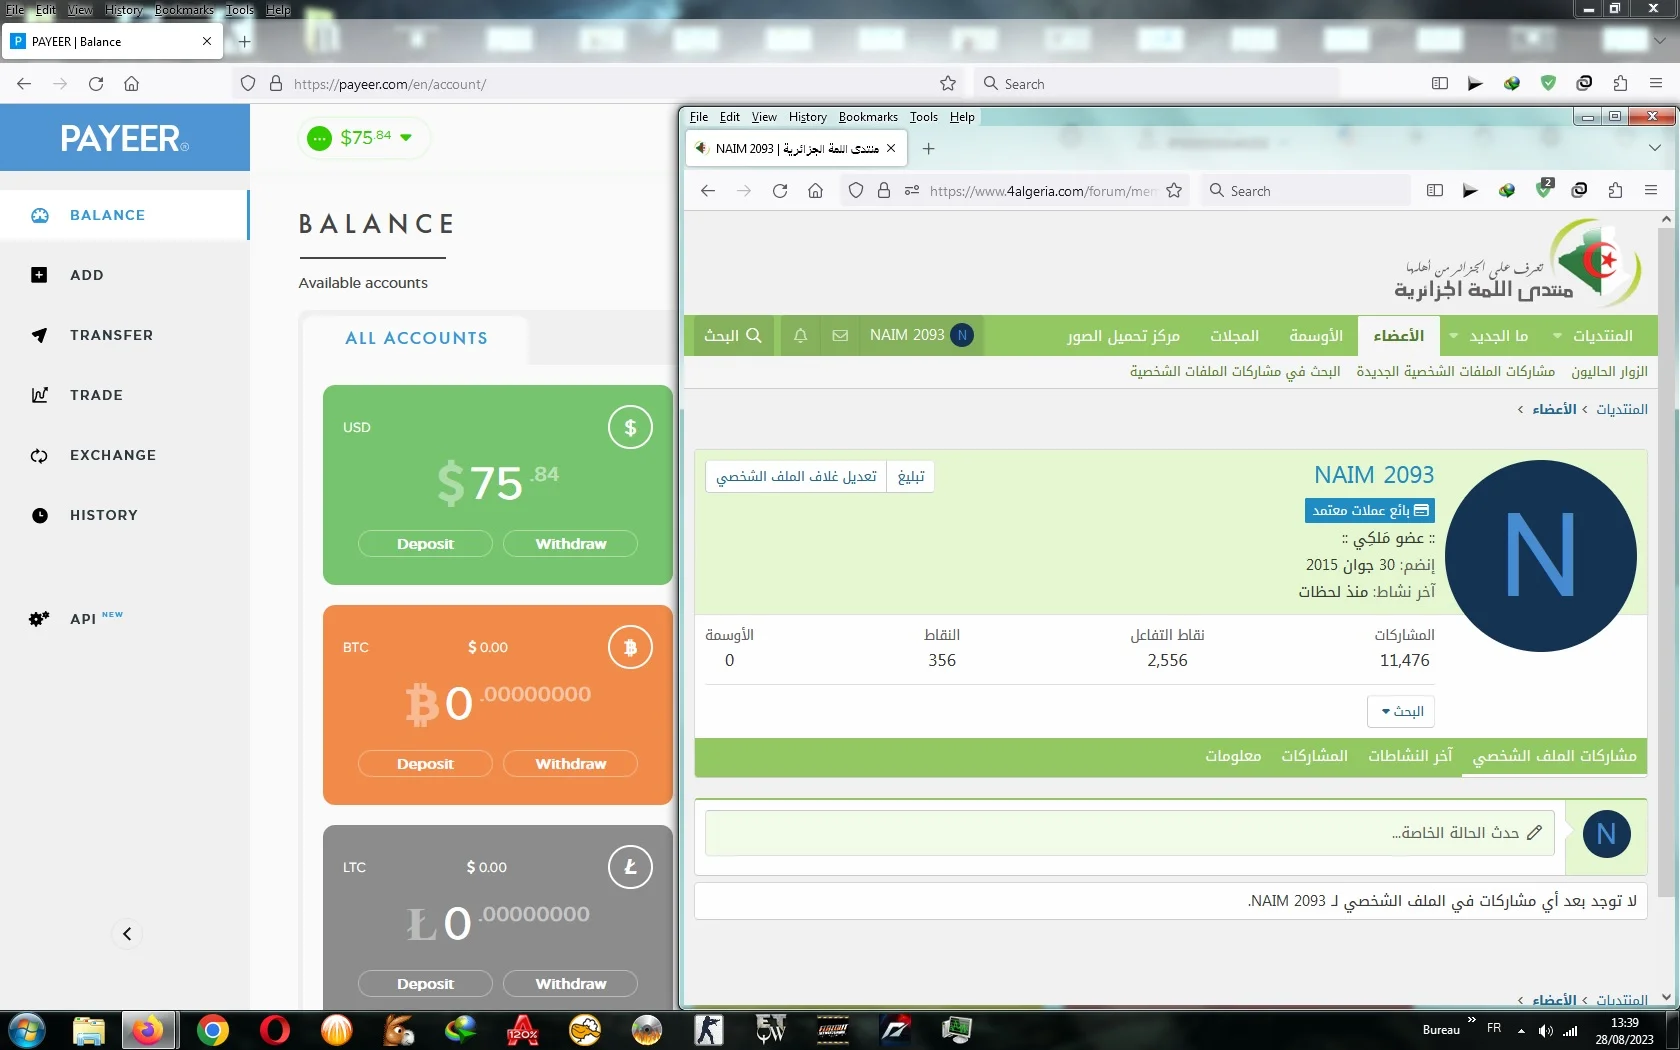Bookmark the 4algeria page with star icon

tap(1174, 191)
